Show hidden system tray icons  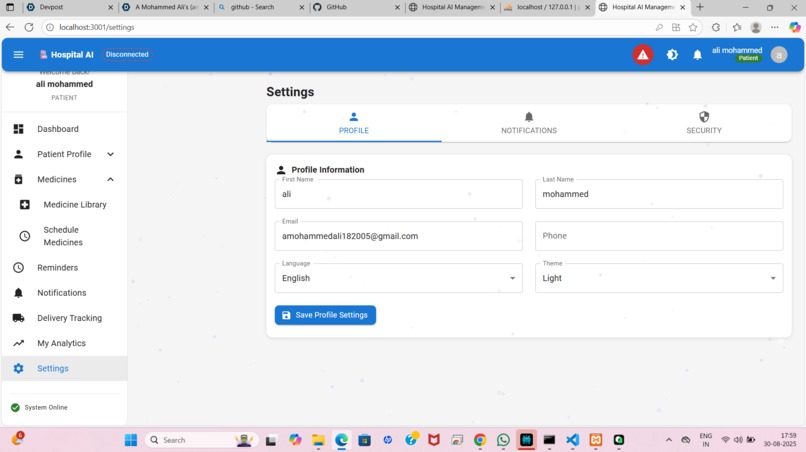click(669, 440)
